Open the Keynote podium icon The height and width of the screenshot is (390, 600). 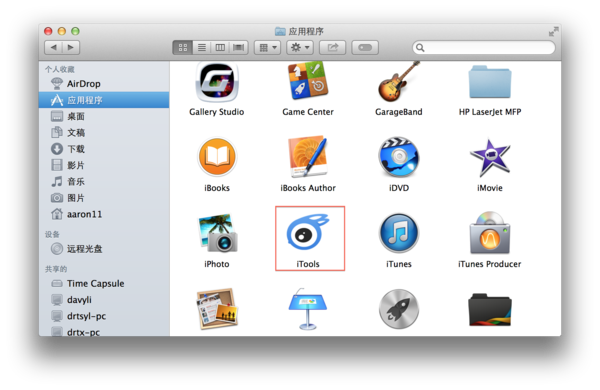click(308, 309)
